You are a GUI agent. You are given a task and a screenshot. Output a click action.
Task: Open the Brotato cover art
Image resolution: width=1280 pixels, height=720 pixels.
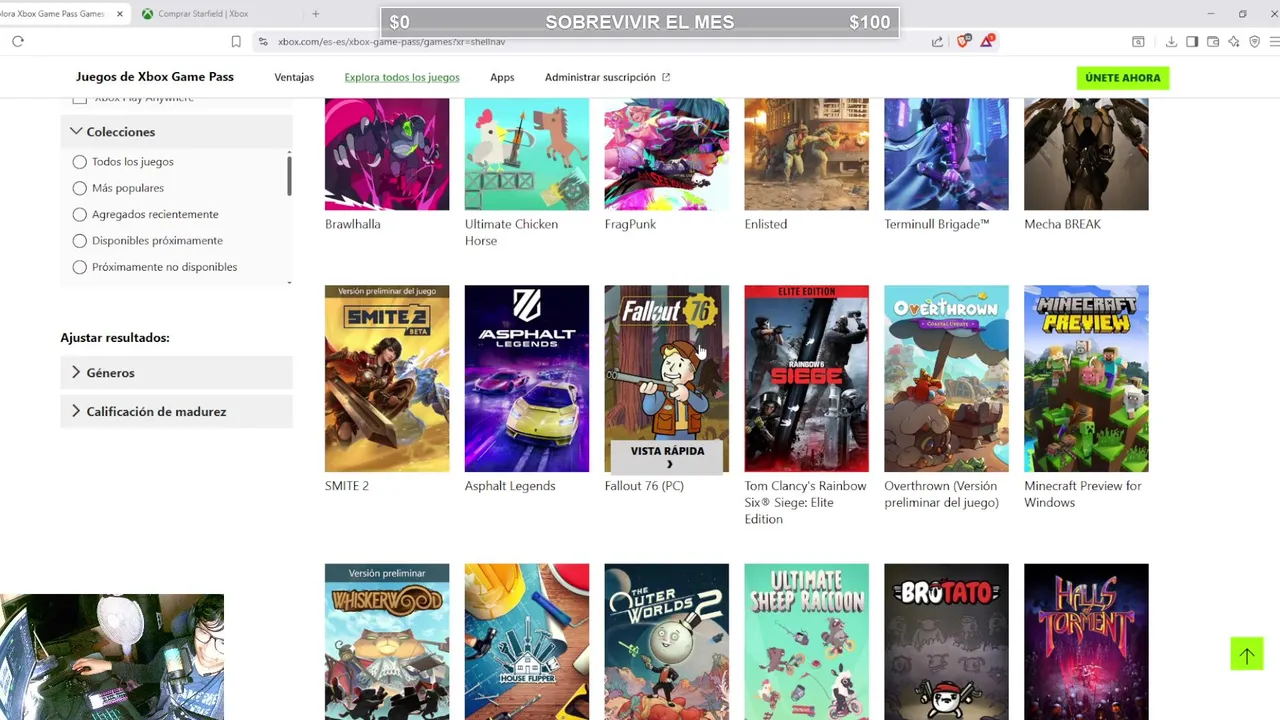(947, 641)
